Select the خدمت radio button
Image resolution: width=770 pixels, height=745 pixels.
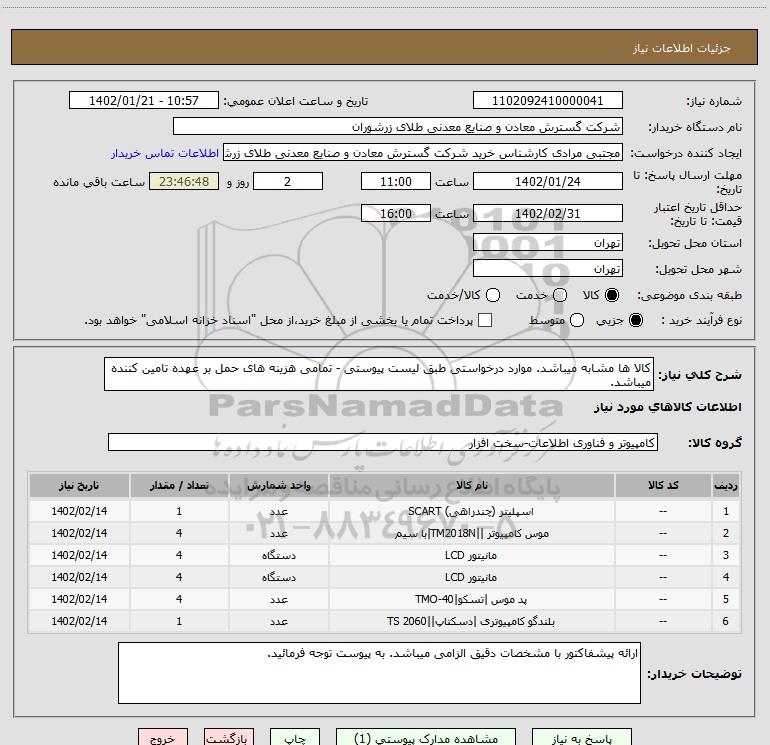pyautogui.click(x=560, y=295)
